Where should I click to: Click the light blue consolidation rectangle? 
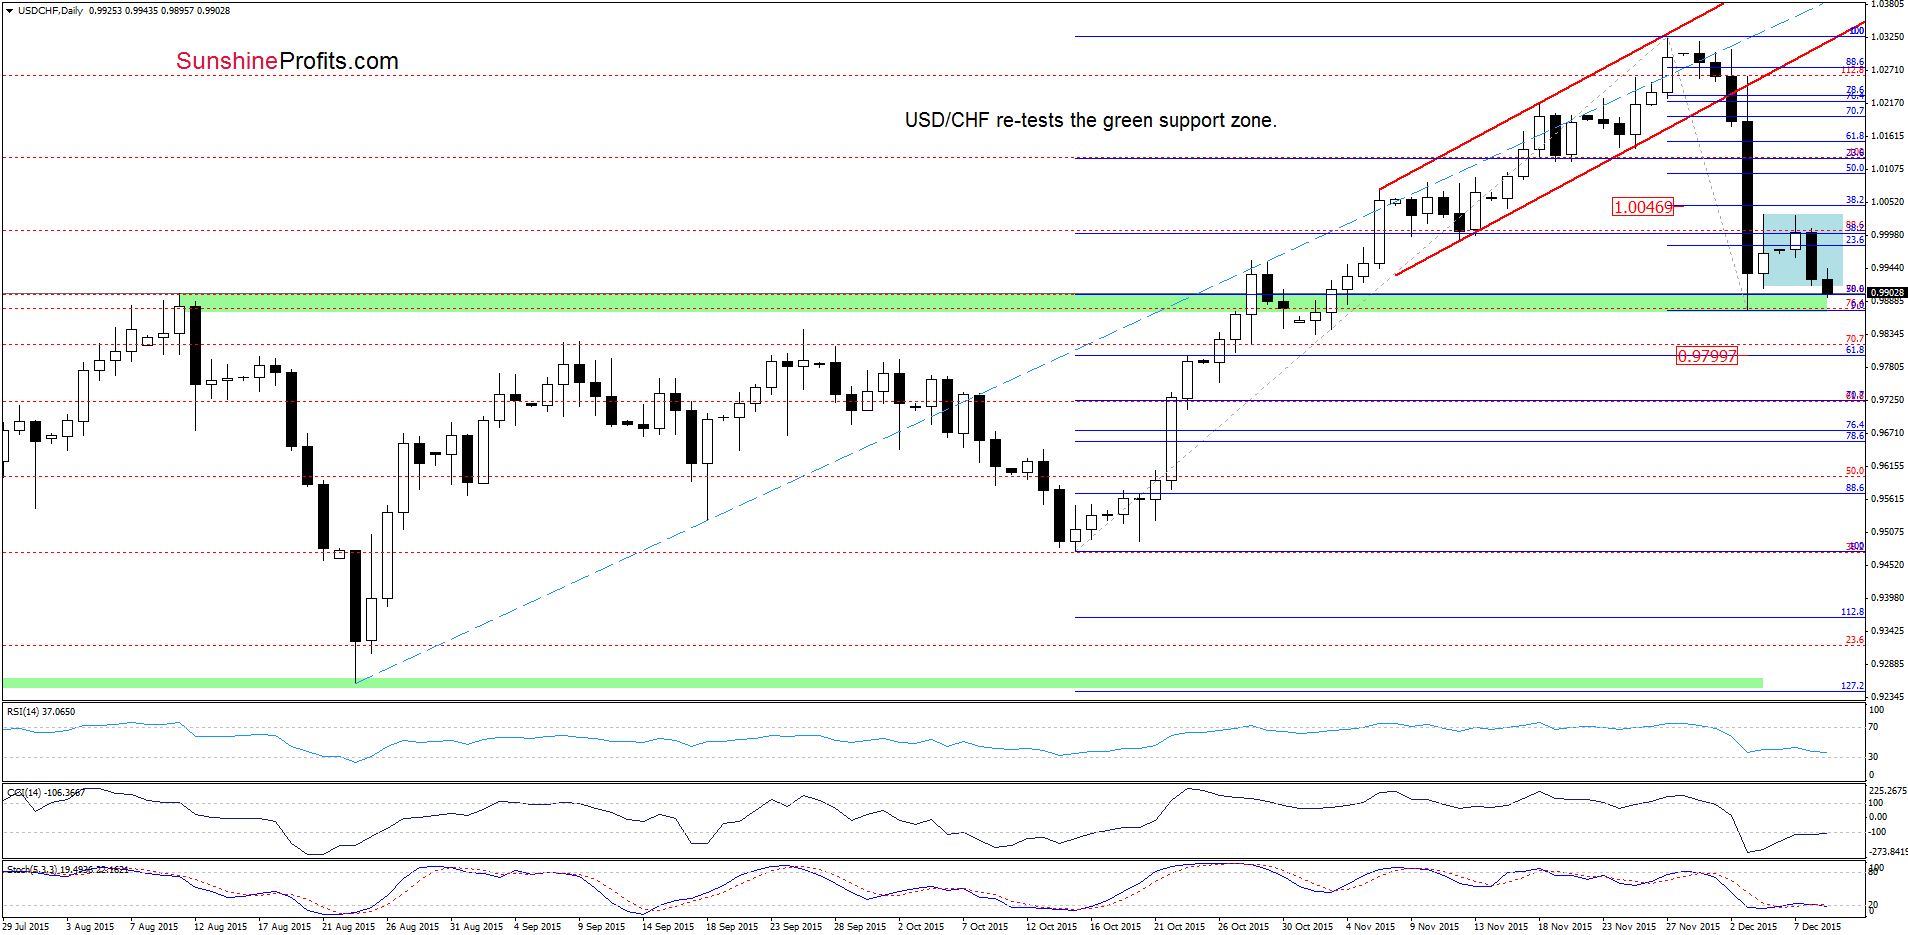tap(1802, 250)
